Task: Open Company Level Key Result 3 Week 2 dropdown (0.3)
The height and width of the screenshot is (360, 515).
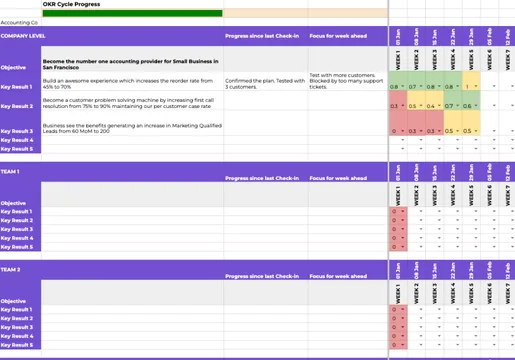Action: (x=421, y=131)
